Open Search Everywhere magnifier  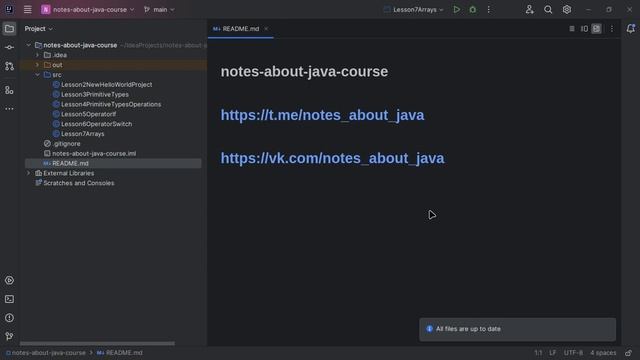pyautogui.click(x=548, y=9)
